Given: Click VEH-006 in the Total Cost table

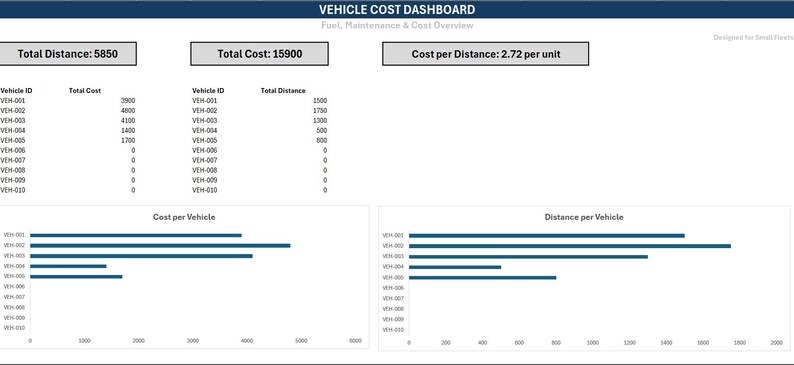Looking at the screenshot, I should 13,150.
